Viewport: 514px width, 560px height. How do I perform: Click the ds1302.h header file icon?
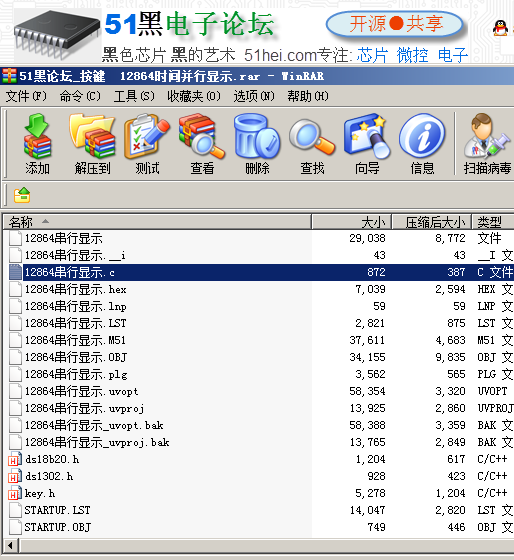(15, 476)
